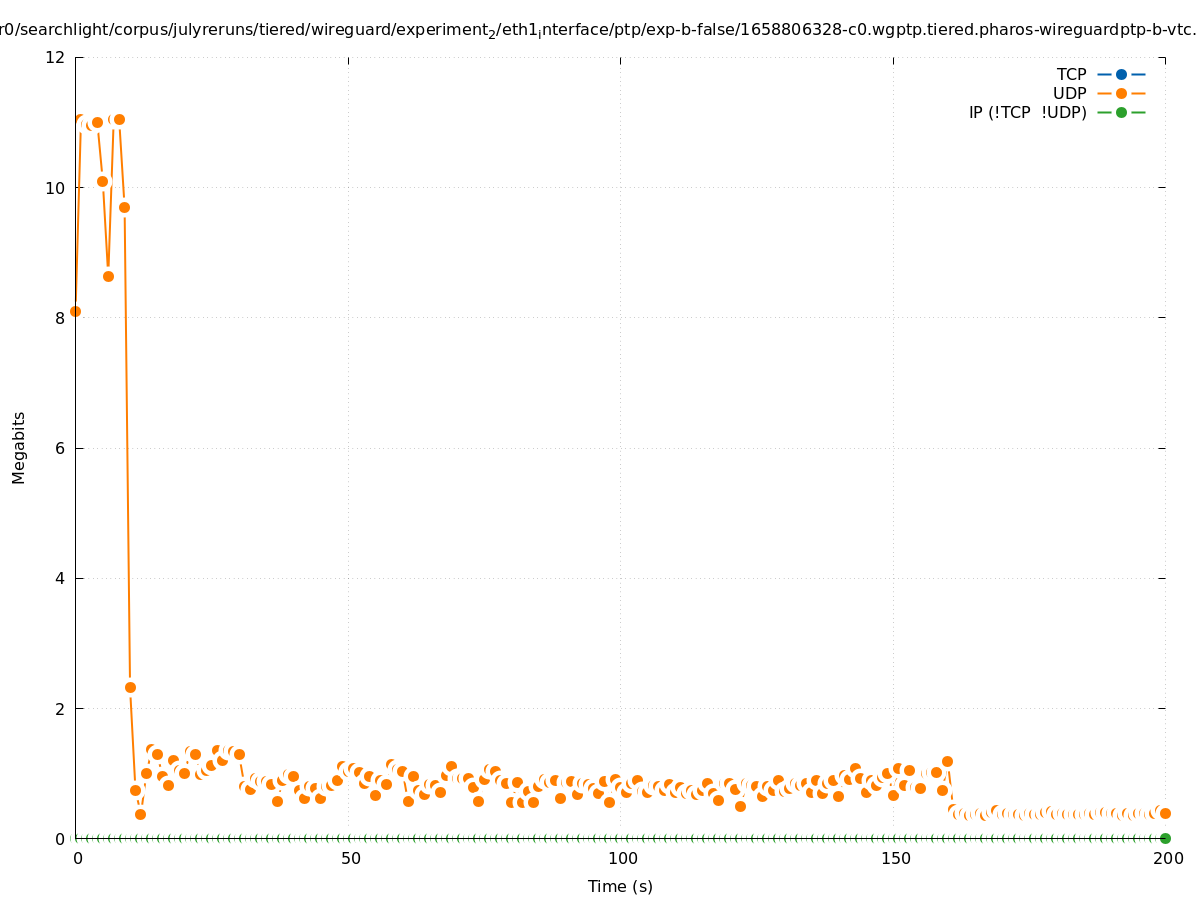Click the UDP point at 10.1 Megabits

click(102, 181)
